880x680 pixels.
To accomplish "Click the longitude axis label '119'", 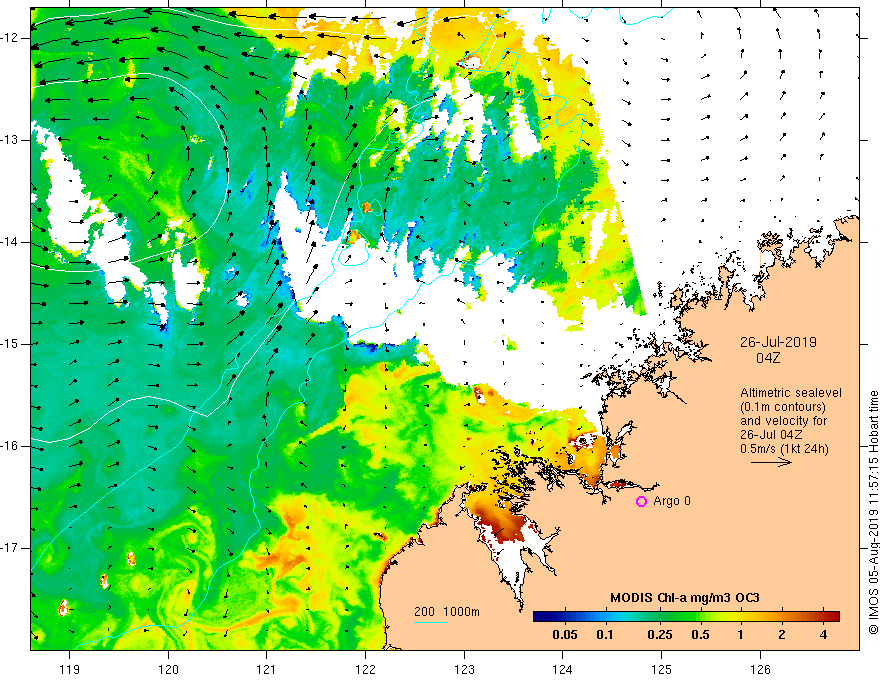I will pyautogui.click(x=70, y=669).
